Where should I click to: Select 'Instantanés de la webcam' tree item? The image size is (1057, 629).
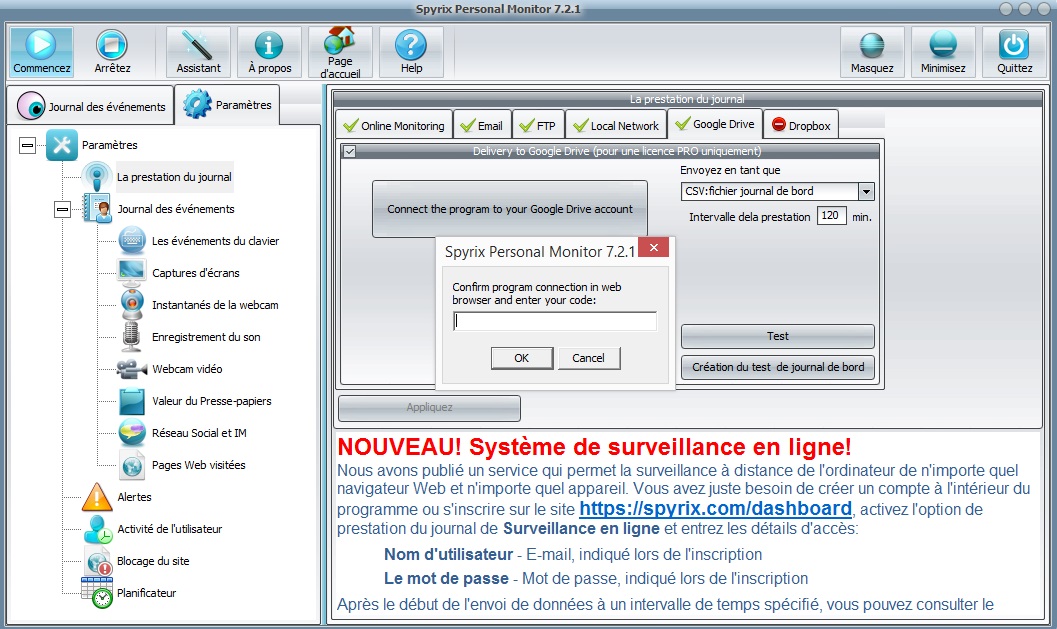(215, 305)
